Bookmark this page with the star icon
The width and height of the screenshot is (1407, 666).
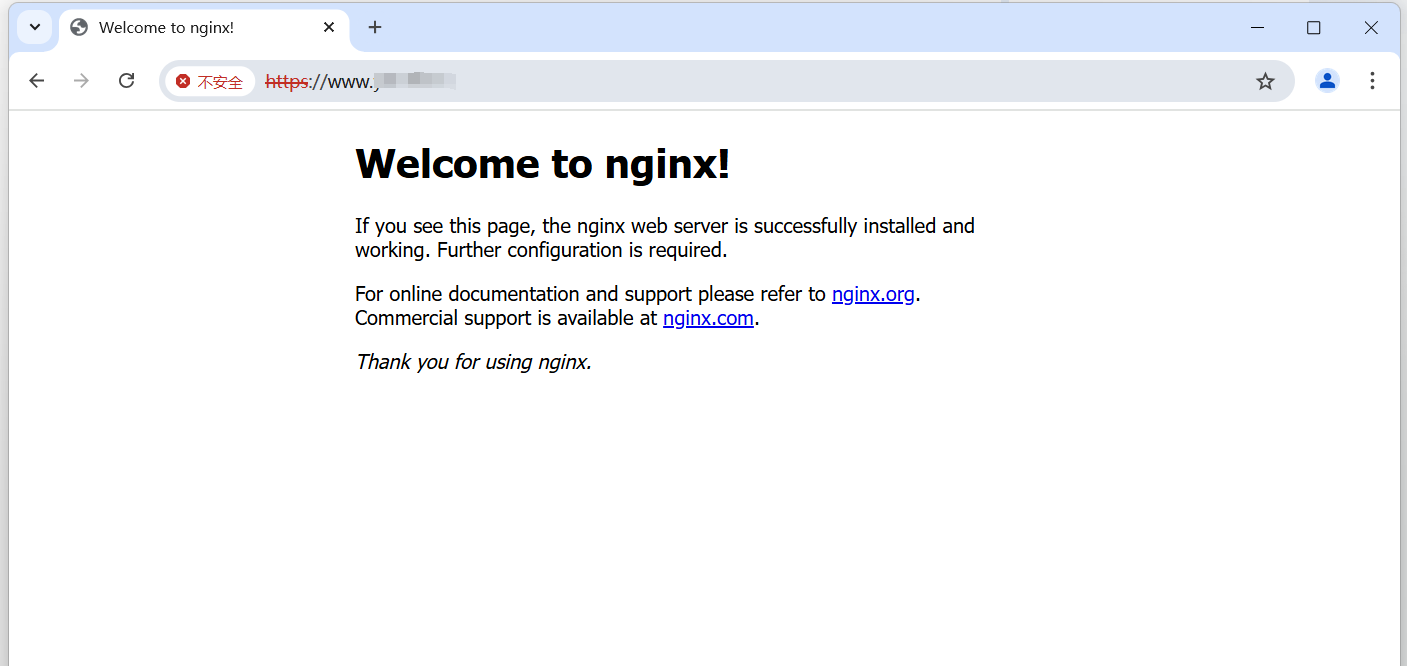pos(1265,81)
